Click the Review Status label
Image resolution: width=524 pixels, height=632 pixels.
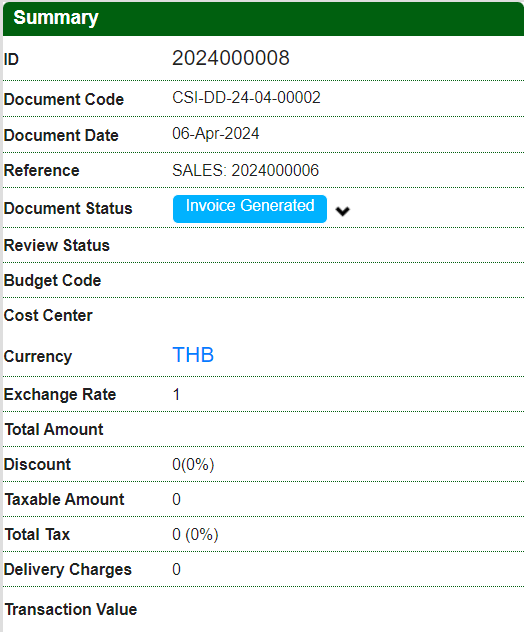click(57, 245)
